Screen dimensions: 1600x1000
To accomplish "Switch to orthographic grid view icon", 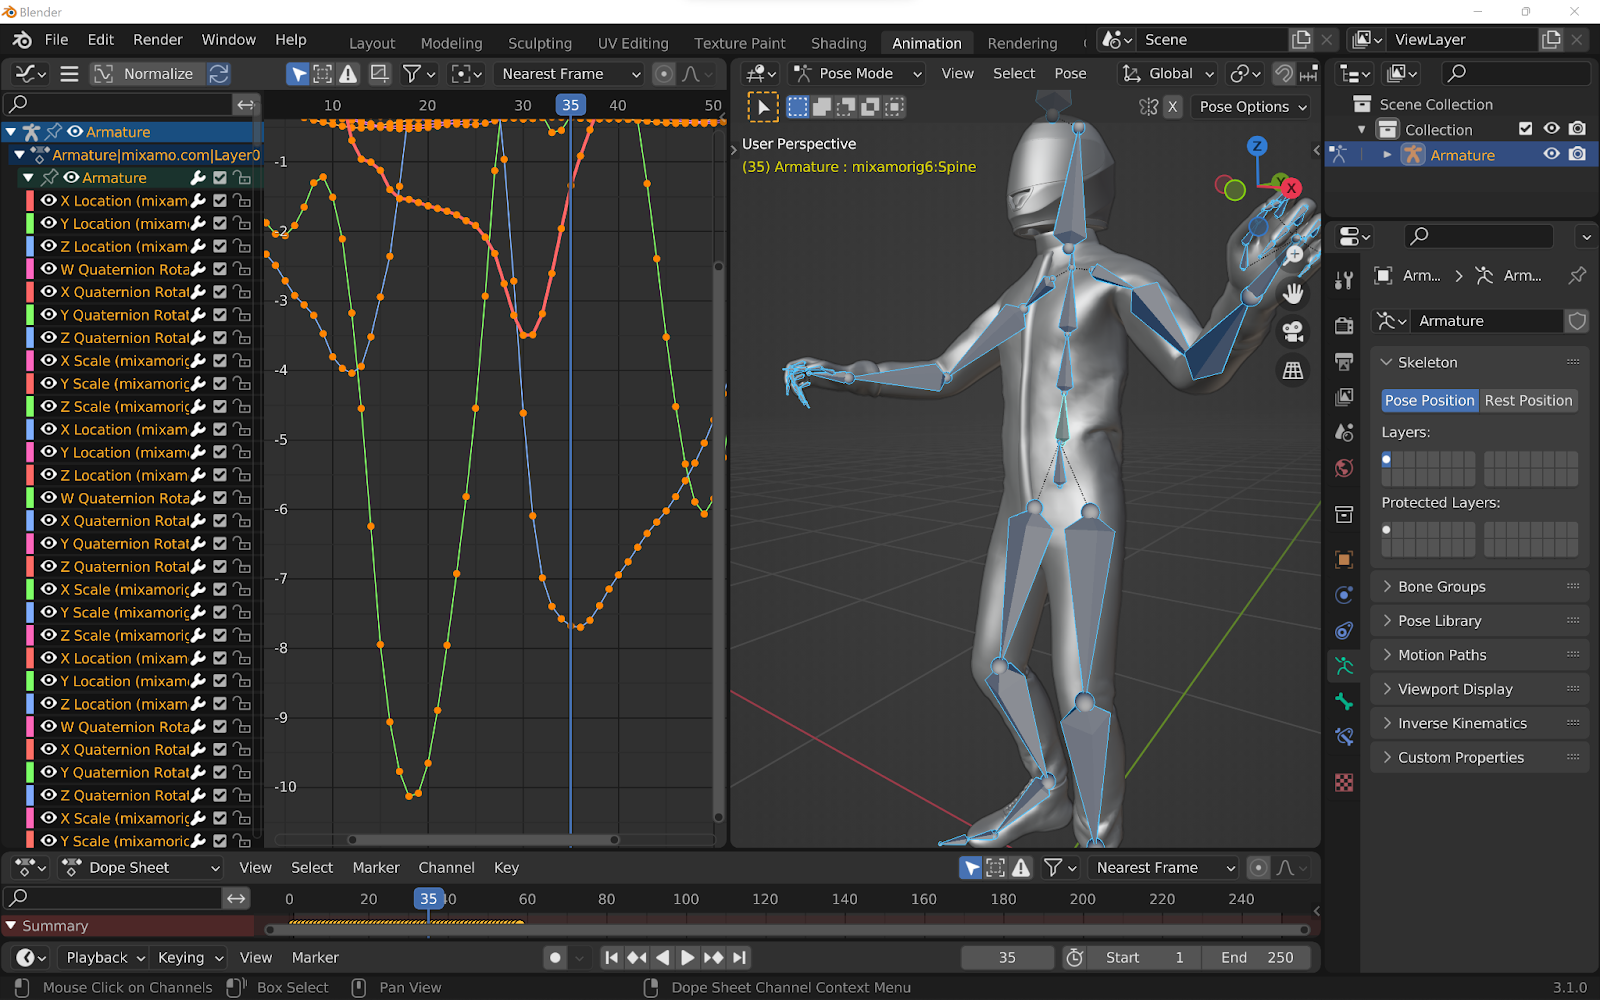I will tap(1293, 371).
